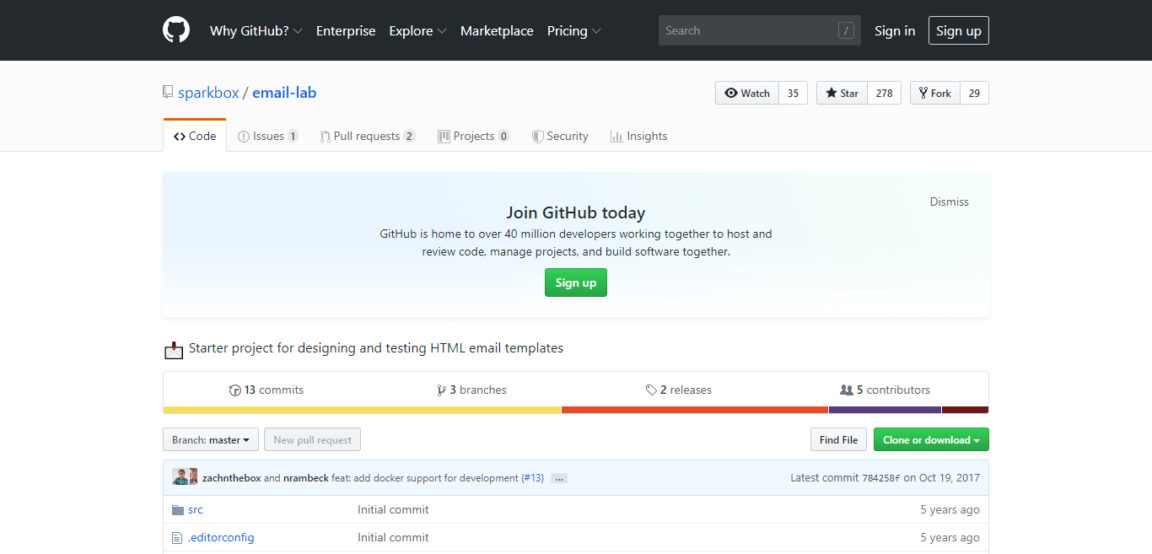The height and width of the screenshot is (554, 1152).
Task: Open the #13 pull request link
Action: [x=533, y=478]
